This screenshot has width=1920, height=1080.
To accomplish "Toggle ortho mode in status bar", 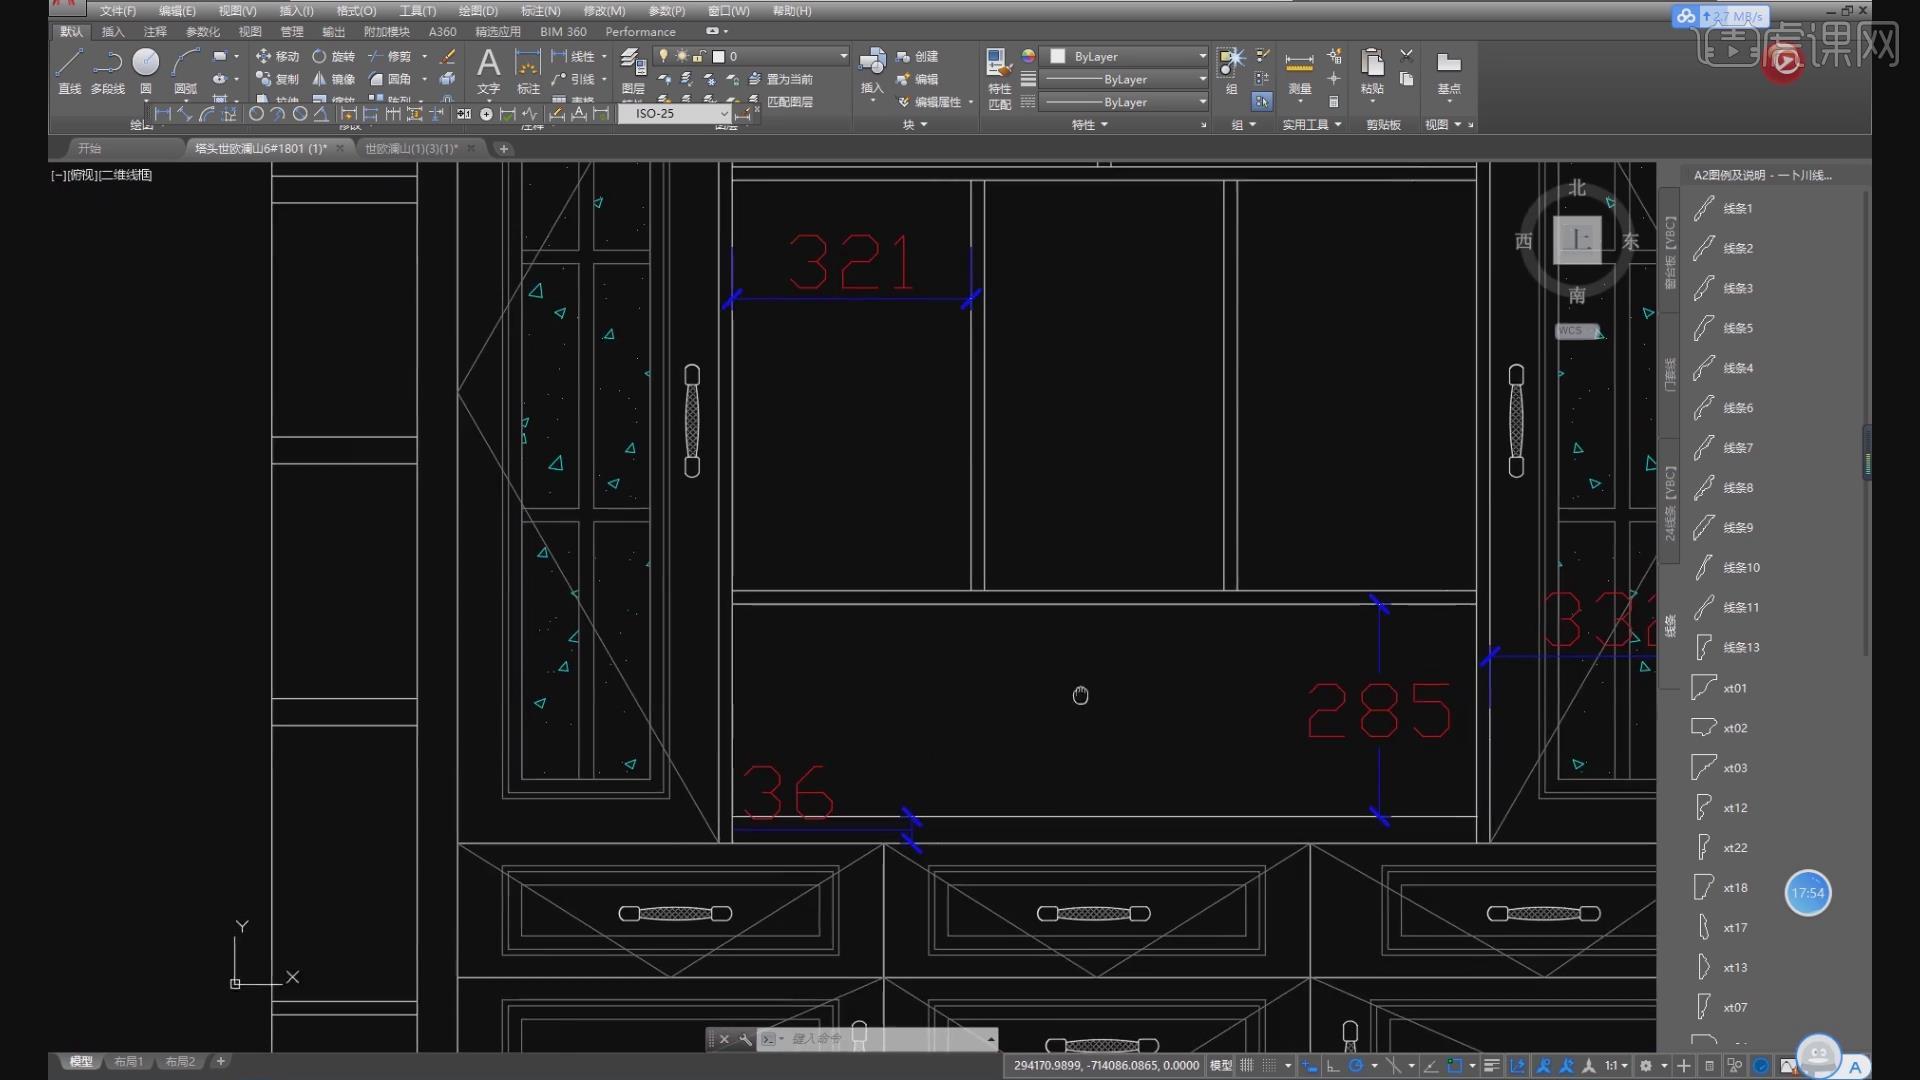I will tap(1333, 1066).
